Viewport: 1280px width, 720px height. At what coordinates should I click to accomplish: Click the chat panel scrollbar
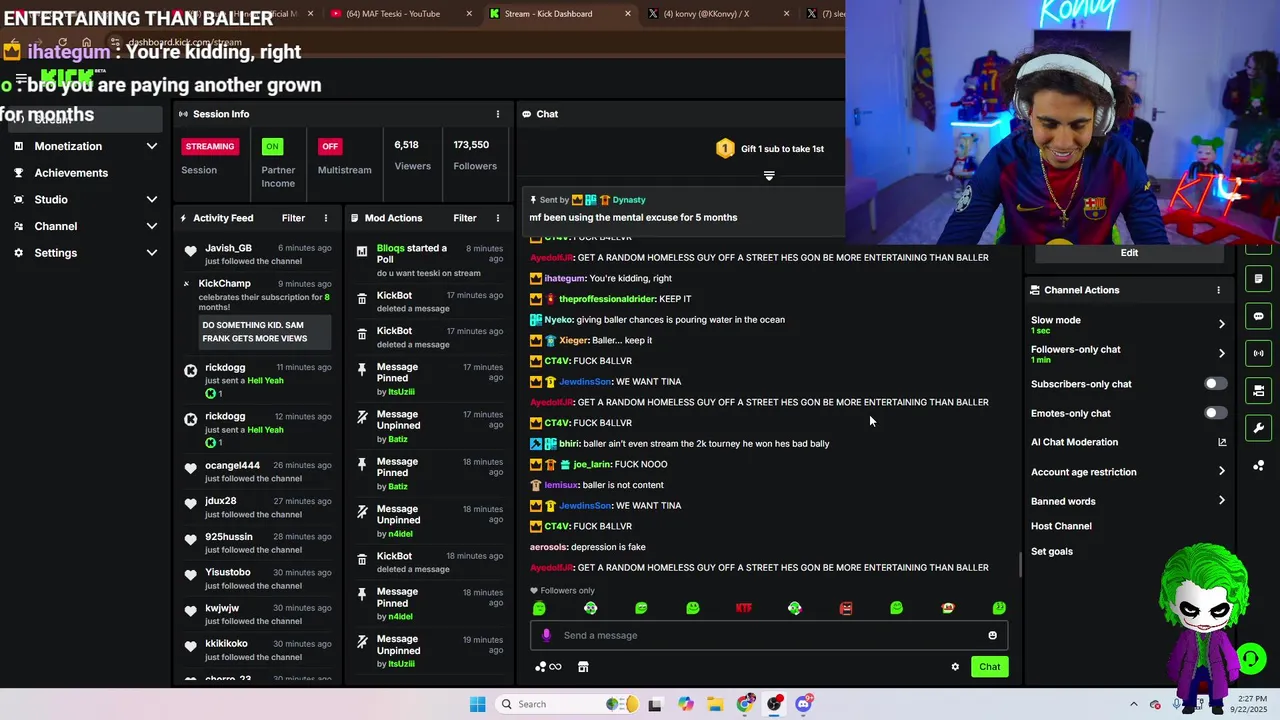click(1020, 565)
